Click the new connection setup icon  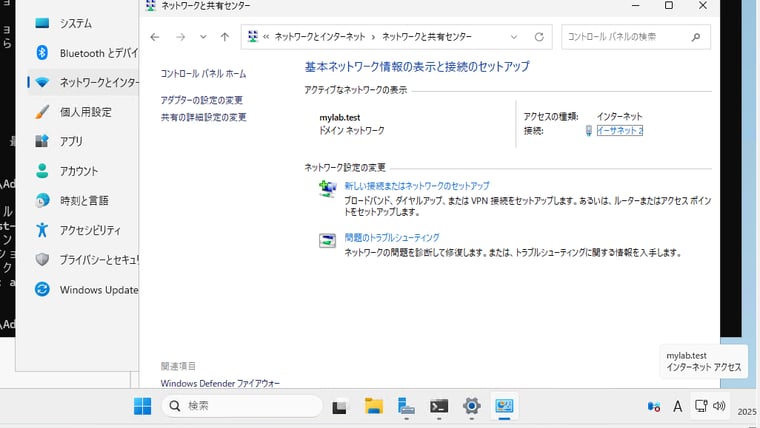(x=327, y=188)
